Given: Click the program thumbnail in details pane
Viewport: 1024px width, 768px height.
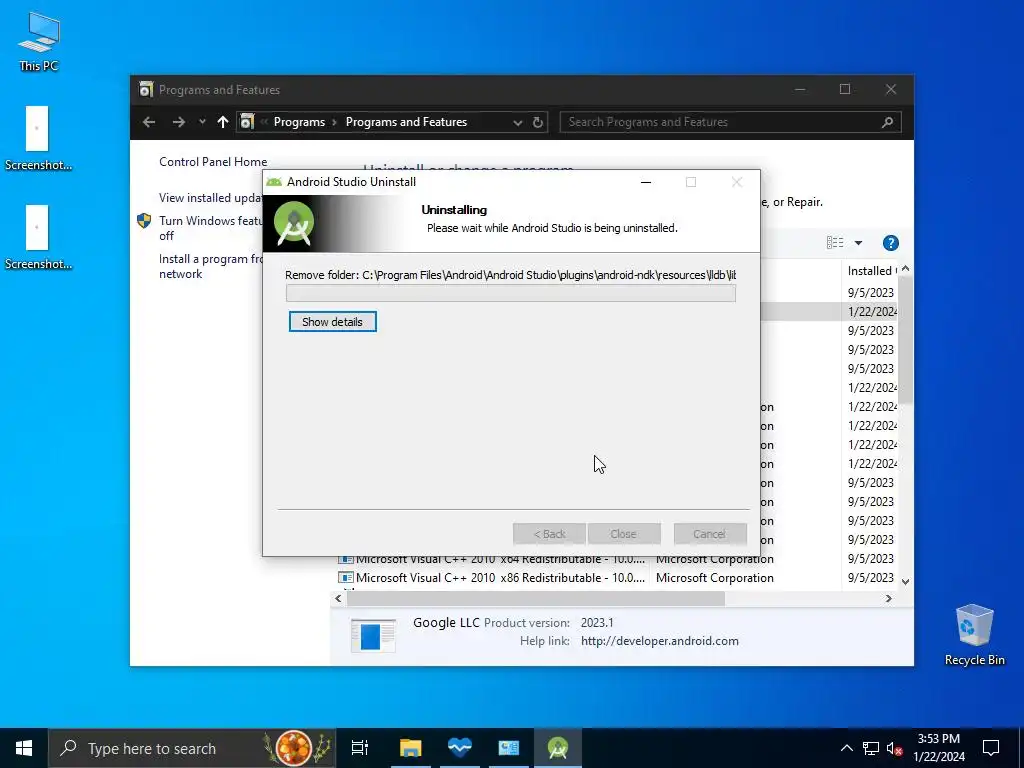Looking at the screenshot, I should 373,635.
